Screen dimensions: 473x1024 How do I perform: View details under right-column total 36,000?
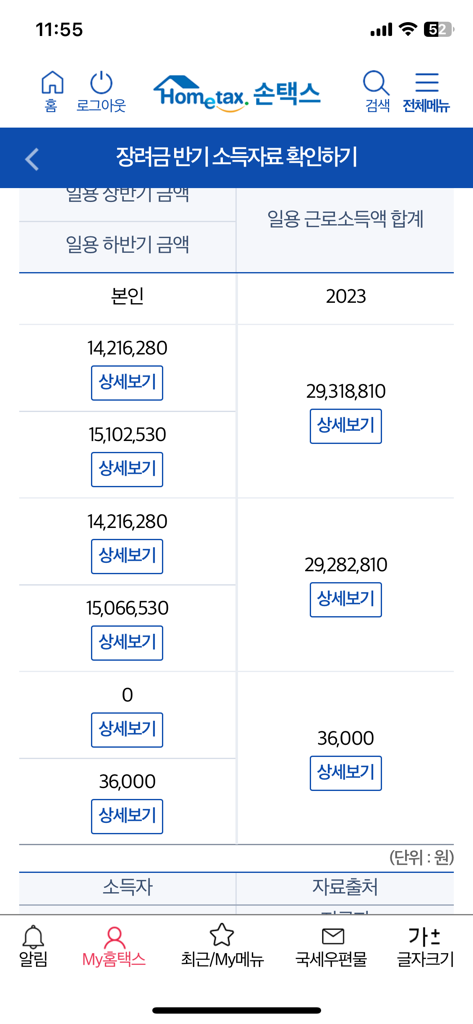click(x=346, y=773)
